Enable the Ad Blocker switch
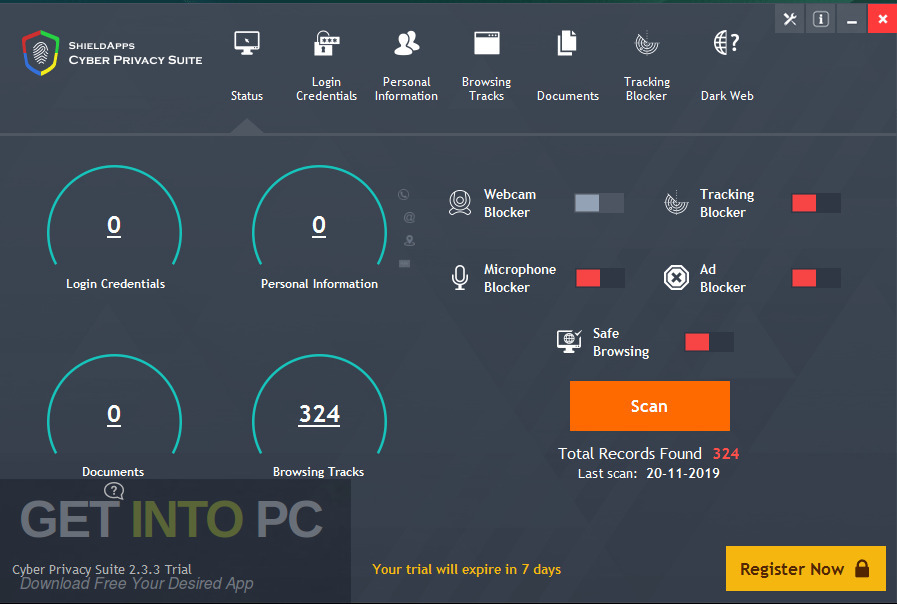 pos(816,278)
